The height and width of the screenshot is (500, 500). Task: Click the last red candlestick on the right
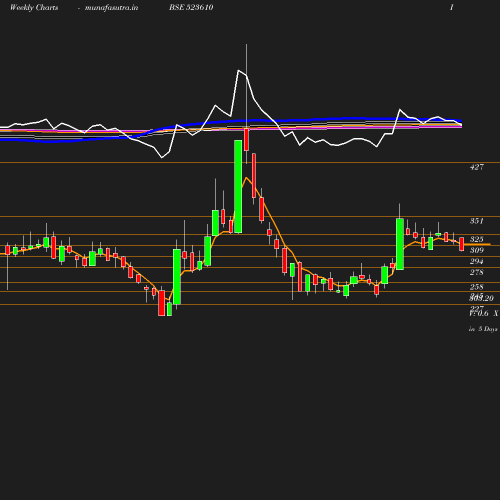pos(462,244)
